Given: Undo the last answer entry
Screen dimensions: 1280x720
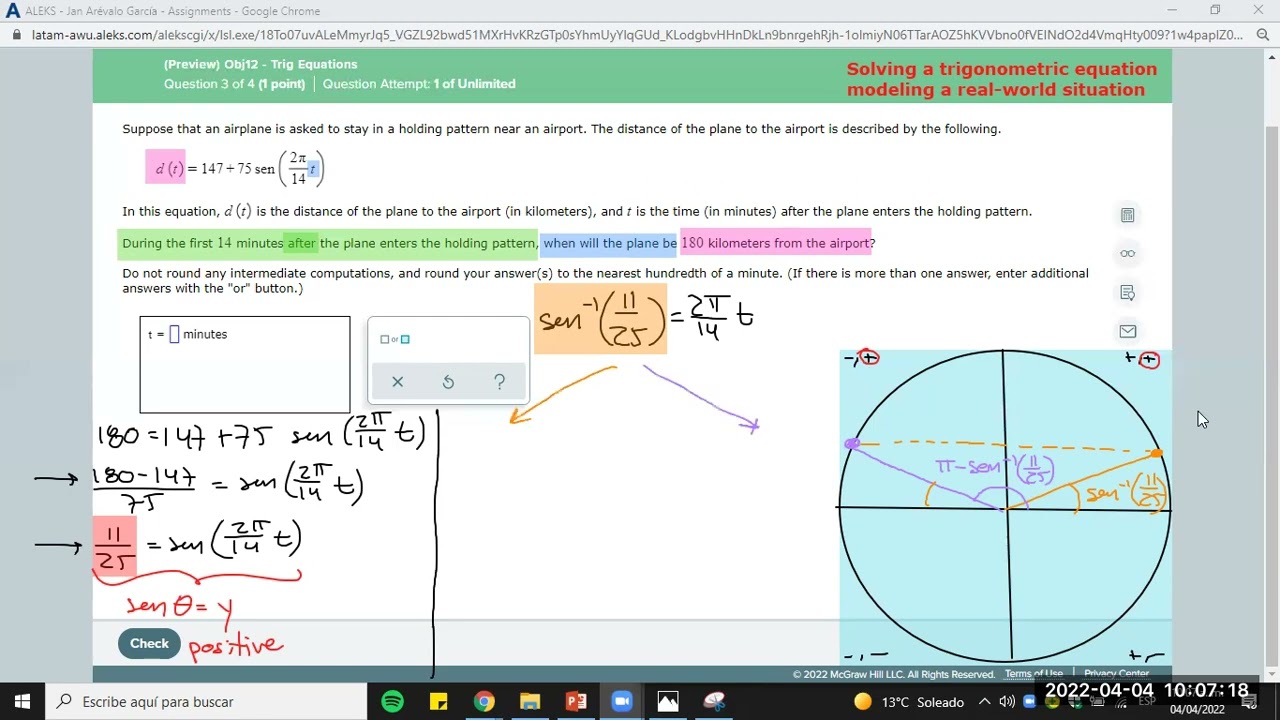Looking at the screenshot, I should pos(448,382).
